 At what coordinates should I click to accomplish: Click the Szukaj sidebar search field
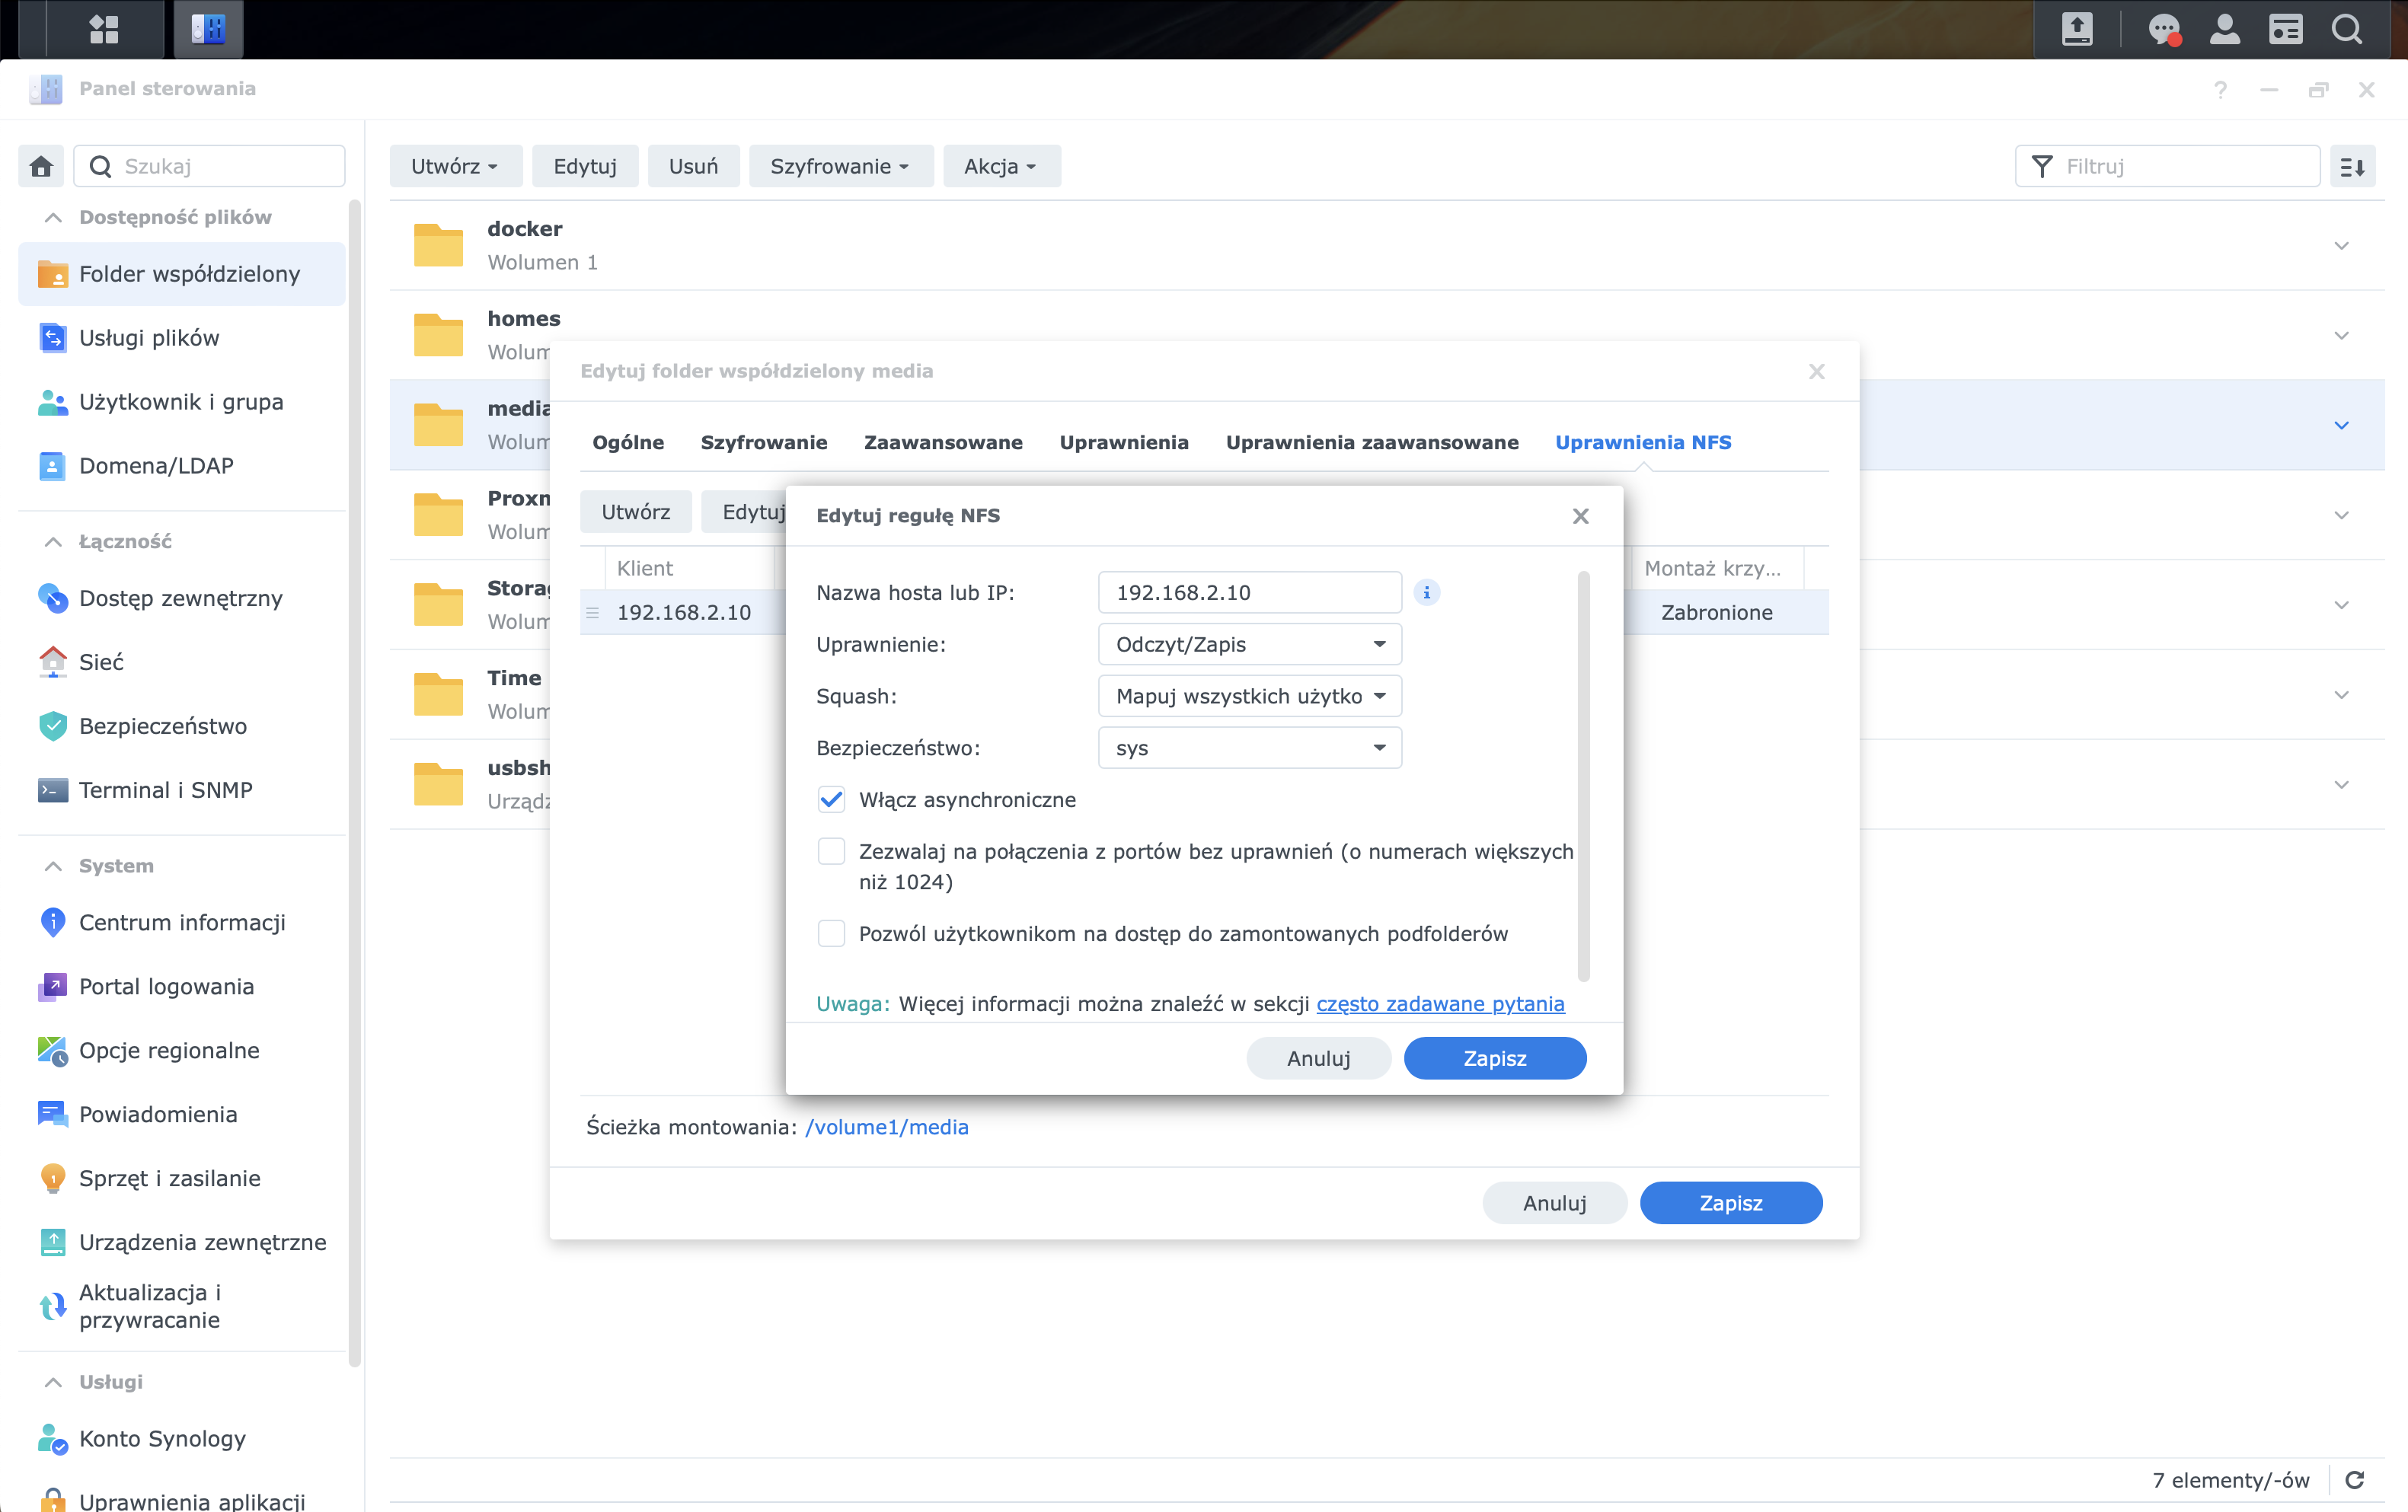pyautogui.click(x=210, y=166)
